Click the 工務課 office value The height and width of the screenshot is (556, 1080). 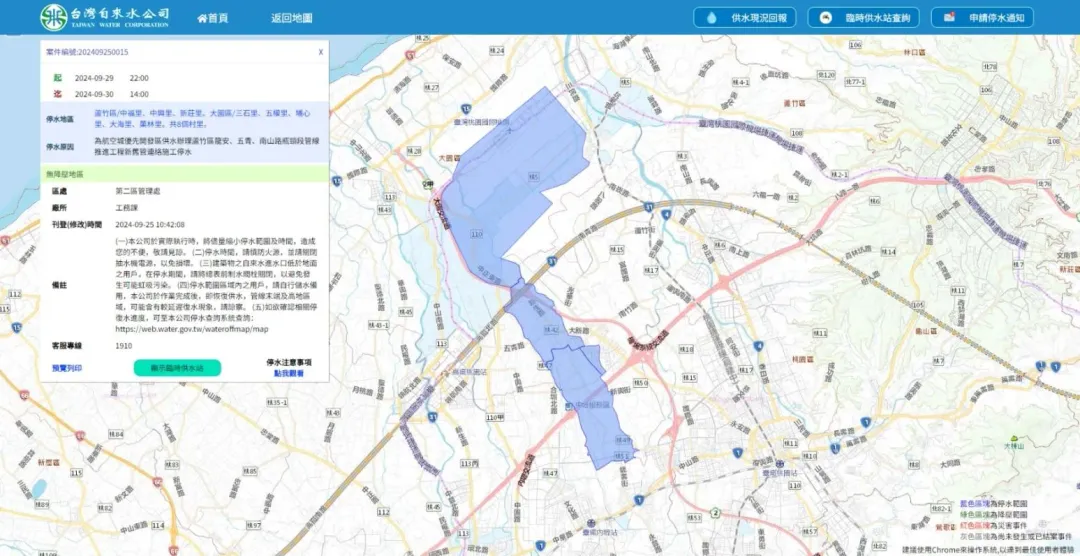(x=127, y=207)
